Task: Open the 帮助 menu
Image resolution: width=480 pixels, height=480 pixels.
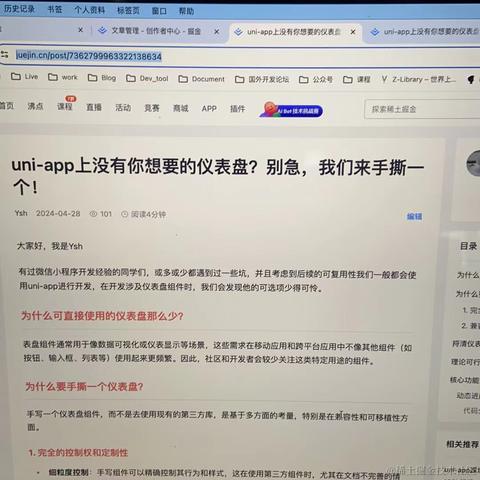Action: (x=186, y=11)
